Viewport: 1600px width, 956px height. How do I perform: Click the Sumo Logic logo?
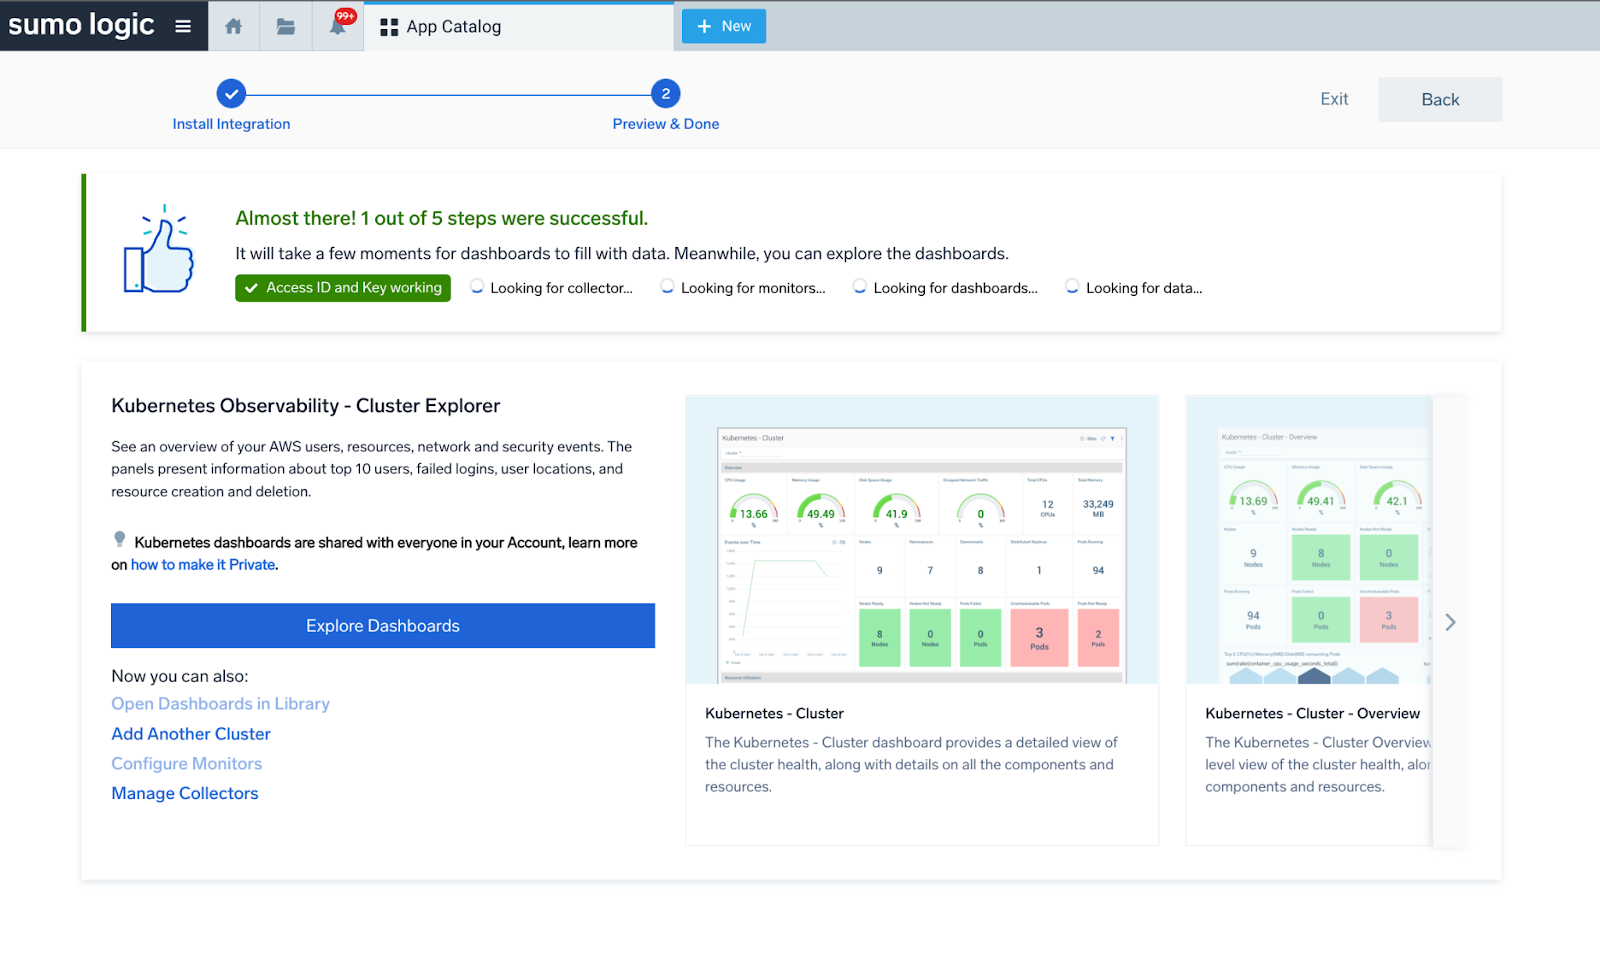81,24
